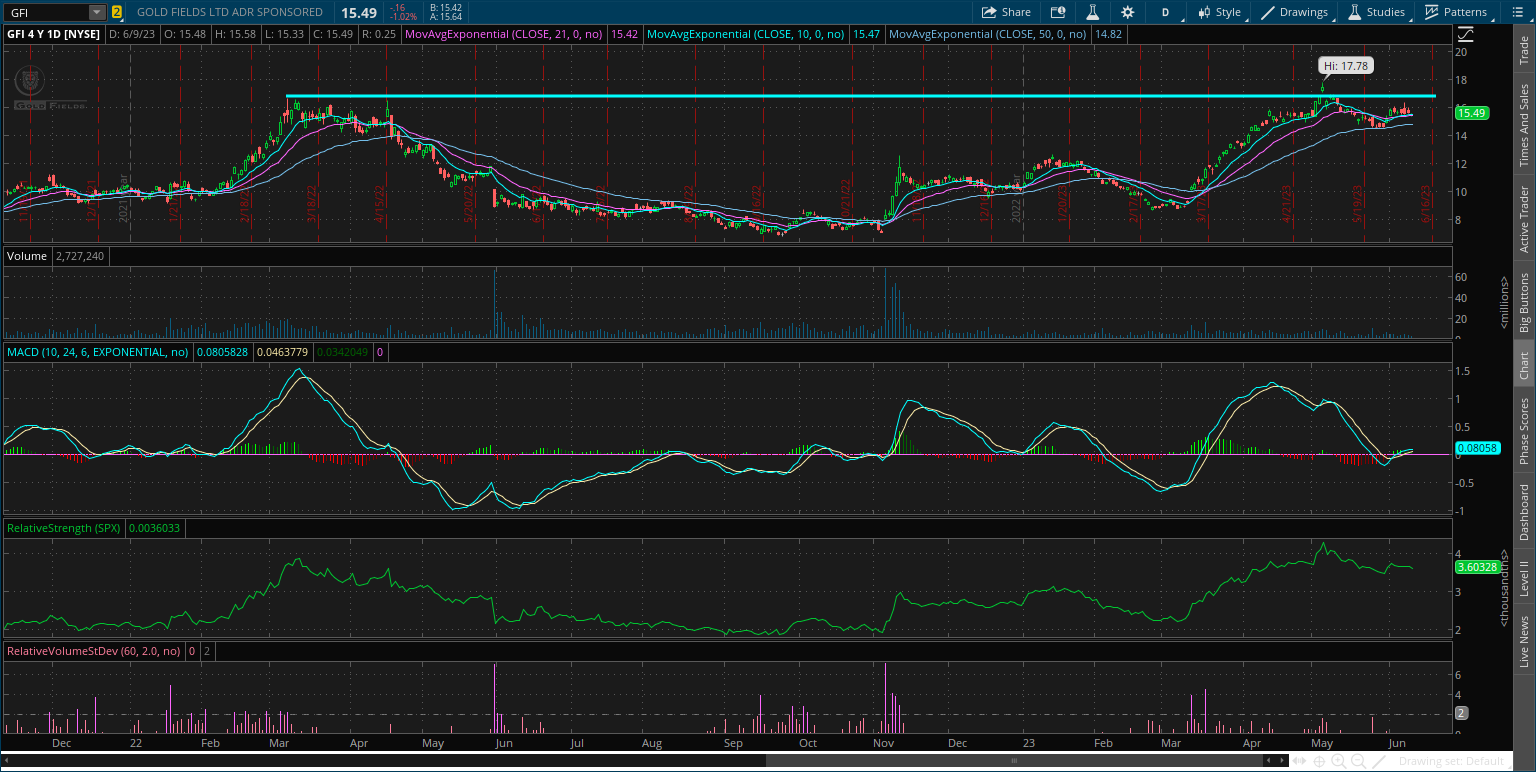Click the RelativeStrength (SPX) study label
1536x772 pixels.
62,527
